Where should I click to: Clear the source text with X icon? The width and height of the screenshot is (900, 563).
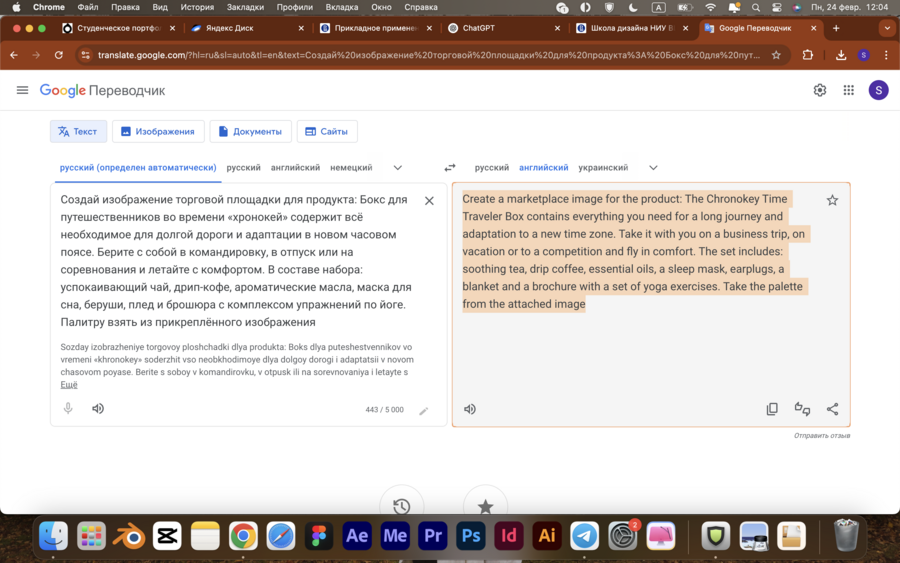(x=429, y=201)
